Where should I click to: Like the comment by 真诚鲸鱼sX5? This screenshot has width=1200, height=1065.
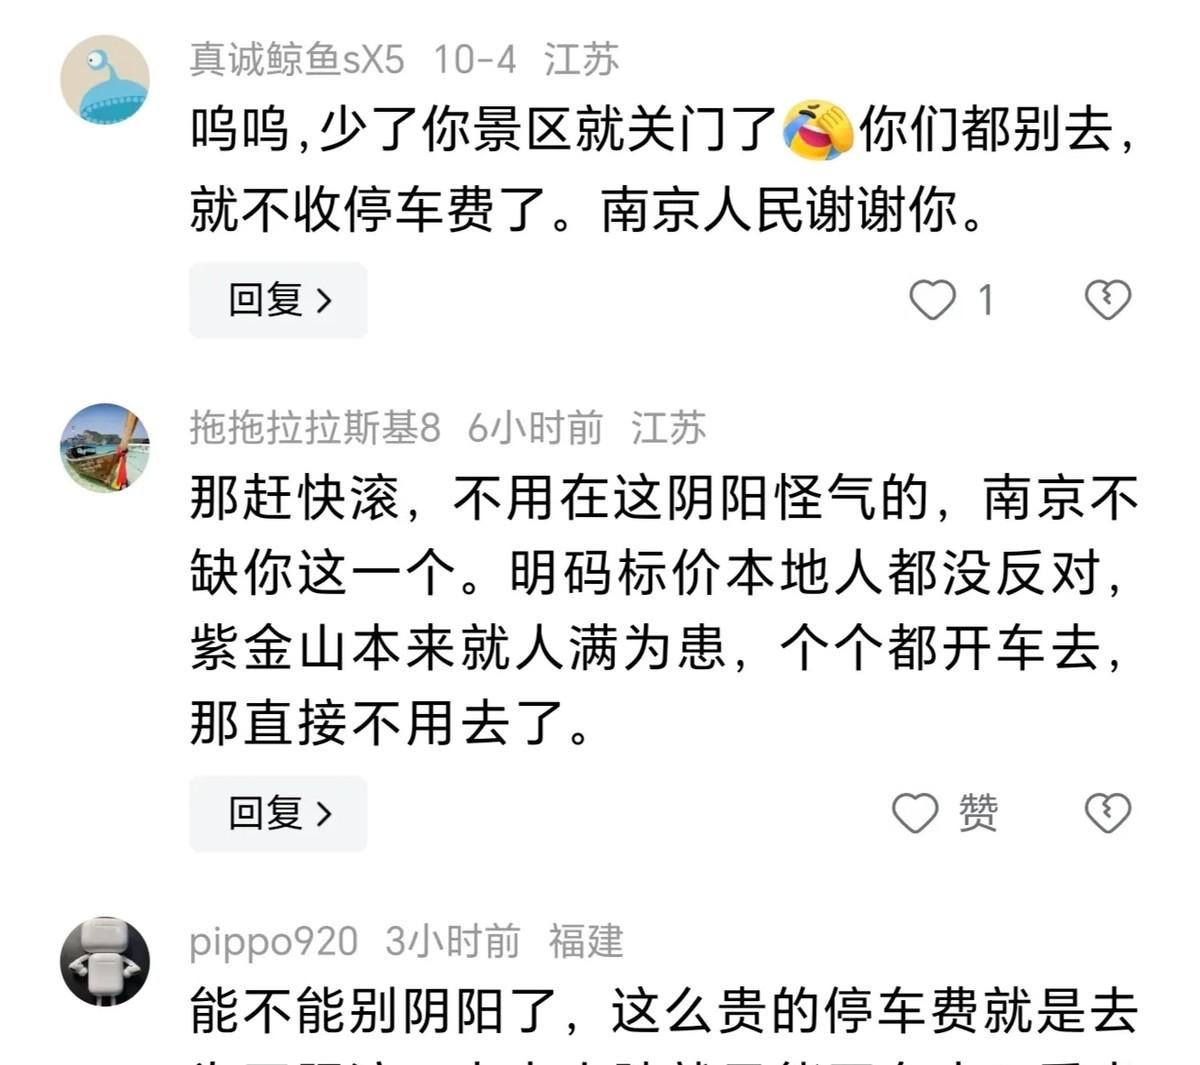tap(932, 300)
